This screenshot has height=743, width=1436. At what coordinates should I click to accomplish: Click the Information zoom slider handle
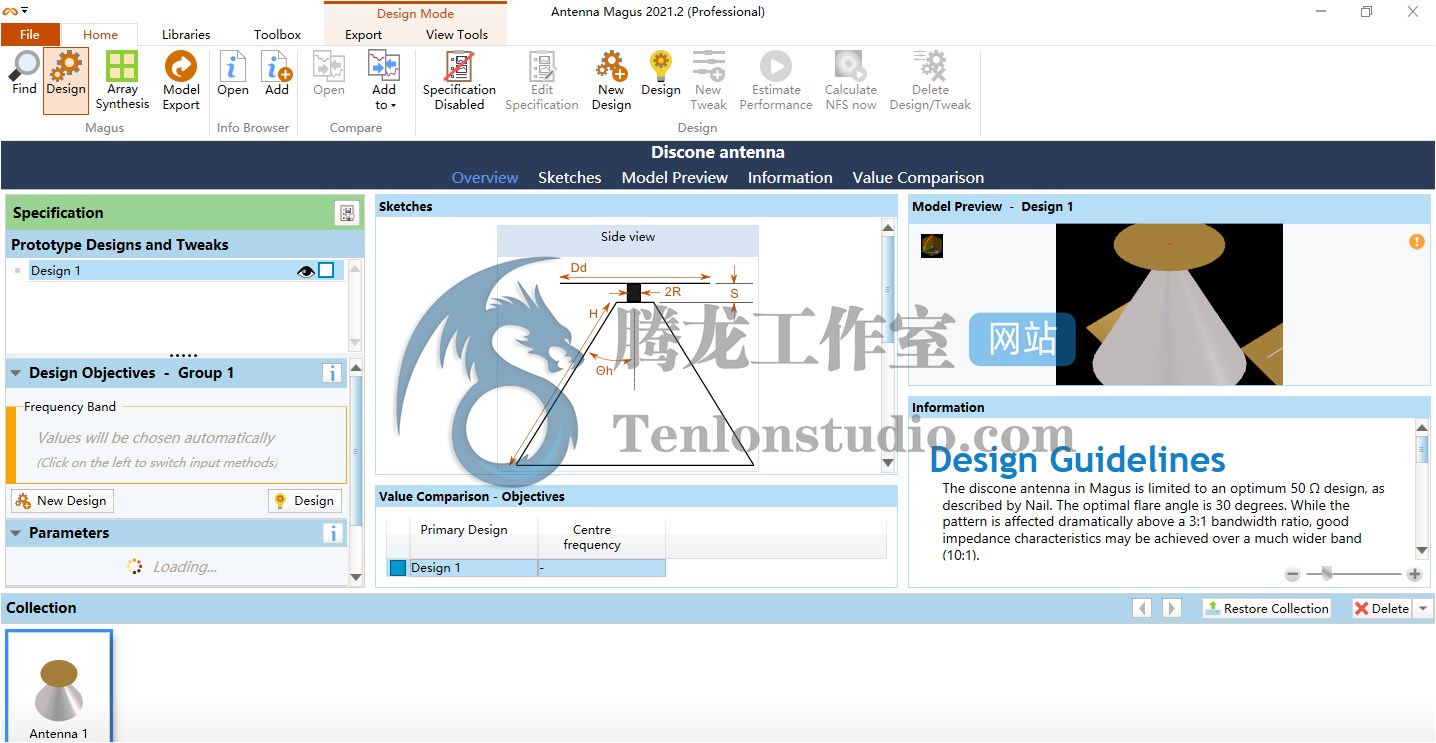pos(1327,573)
